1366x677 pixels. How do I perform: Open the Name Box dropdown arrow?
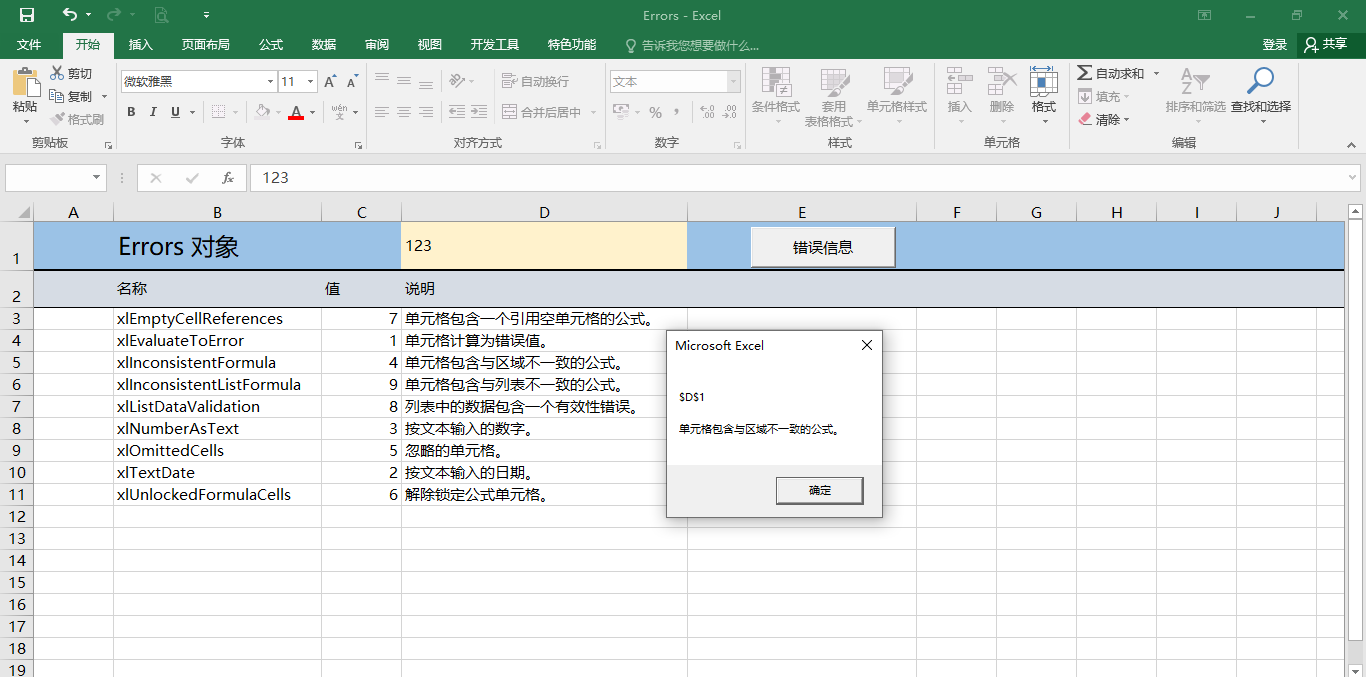tap(97, 178)
